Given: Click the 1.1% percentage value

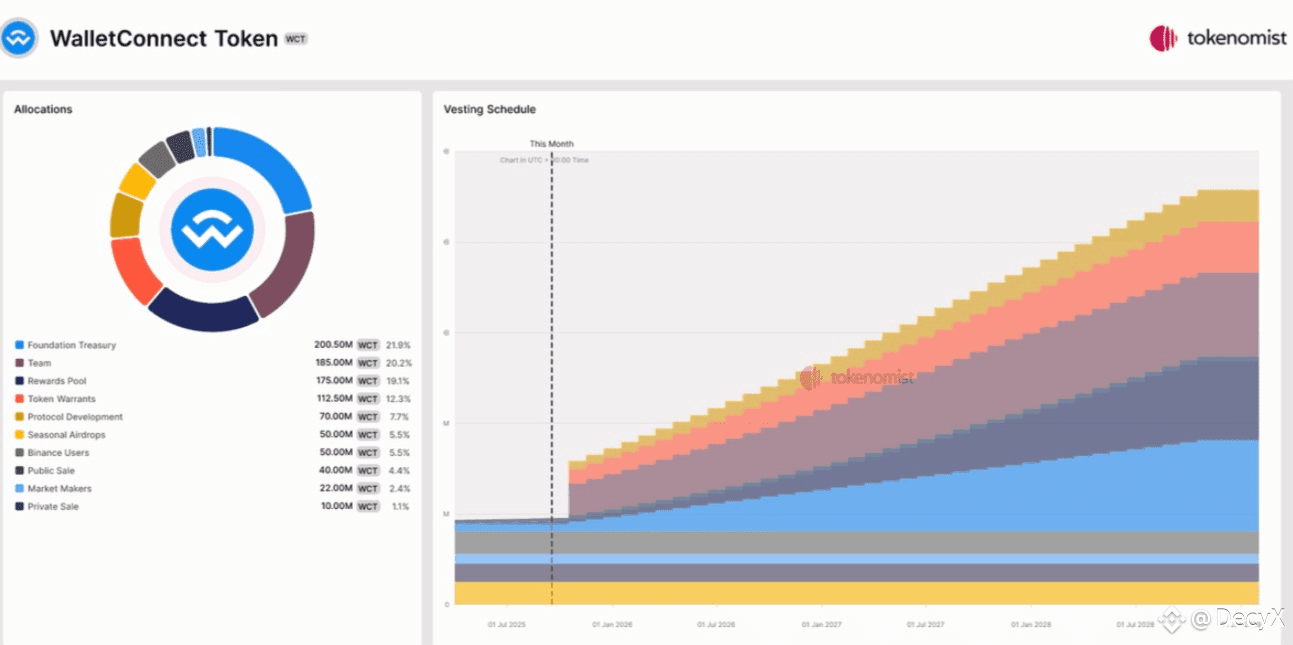Looking at the screenshot, I should point(400,507).
